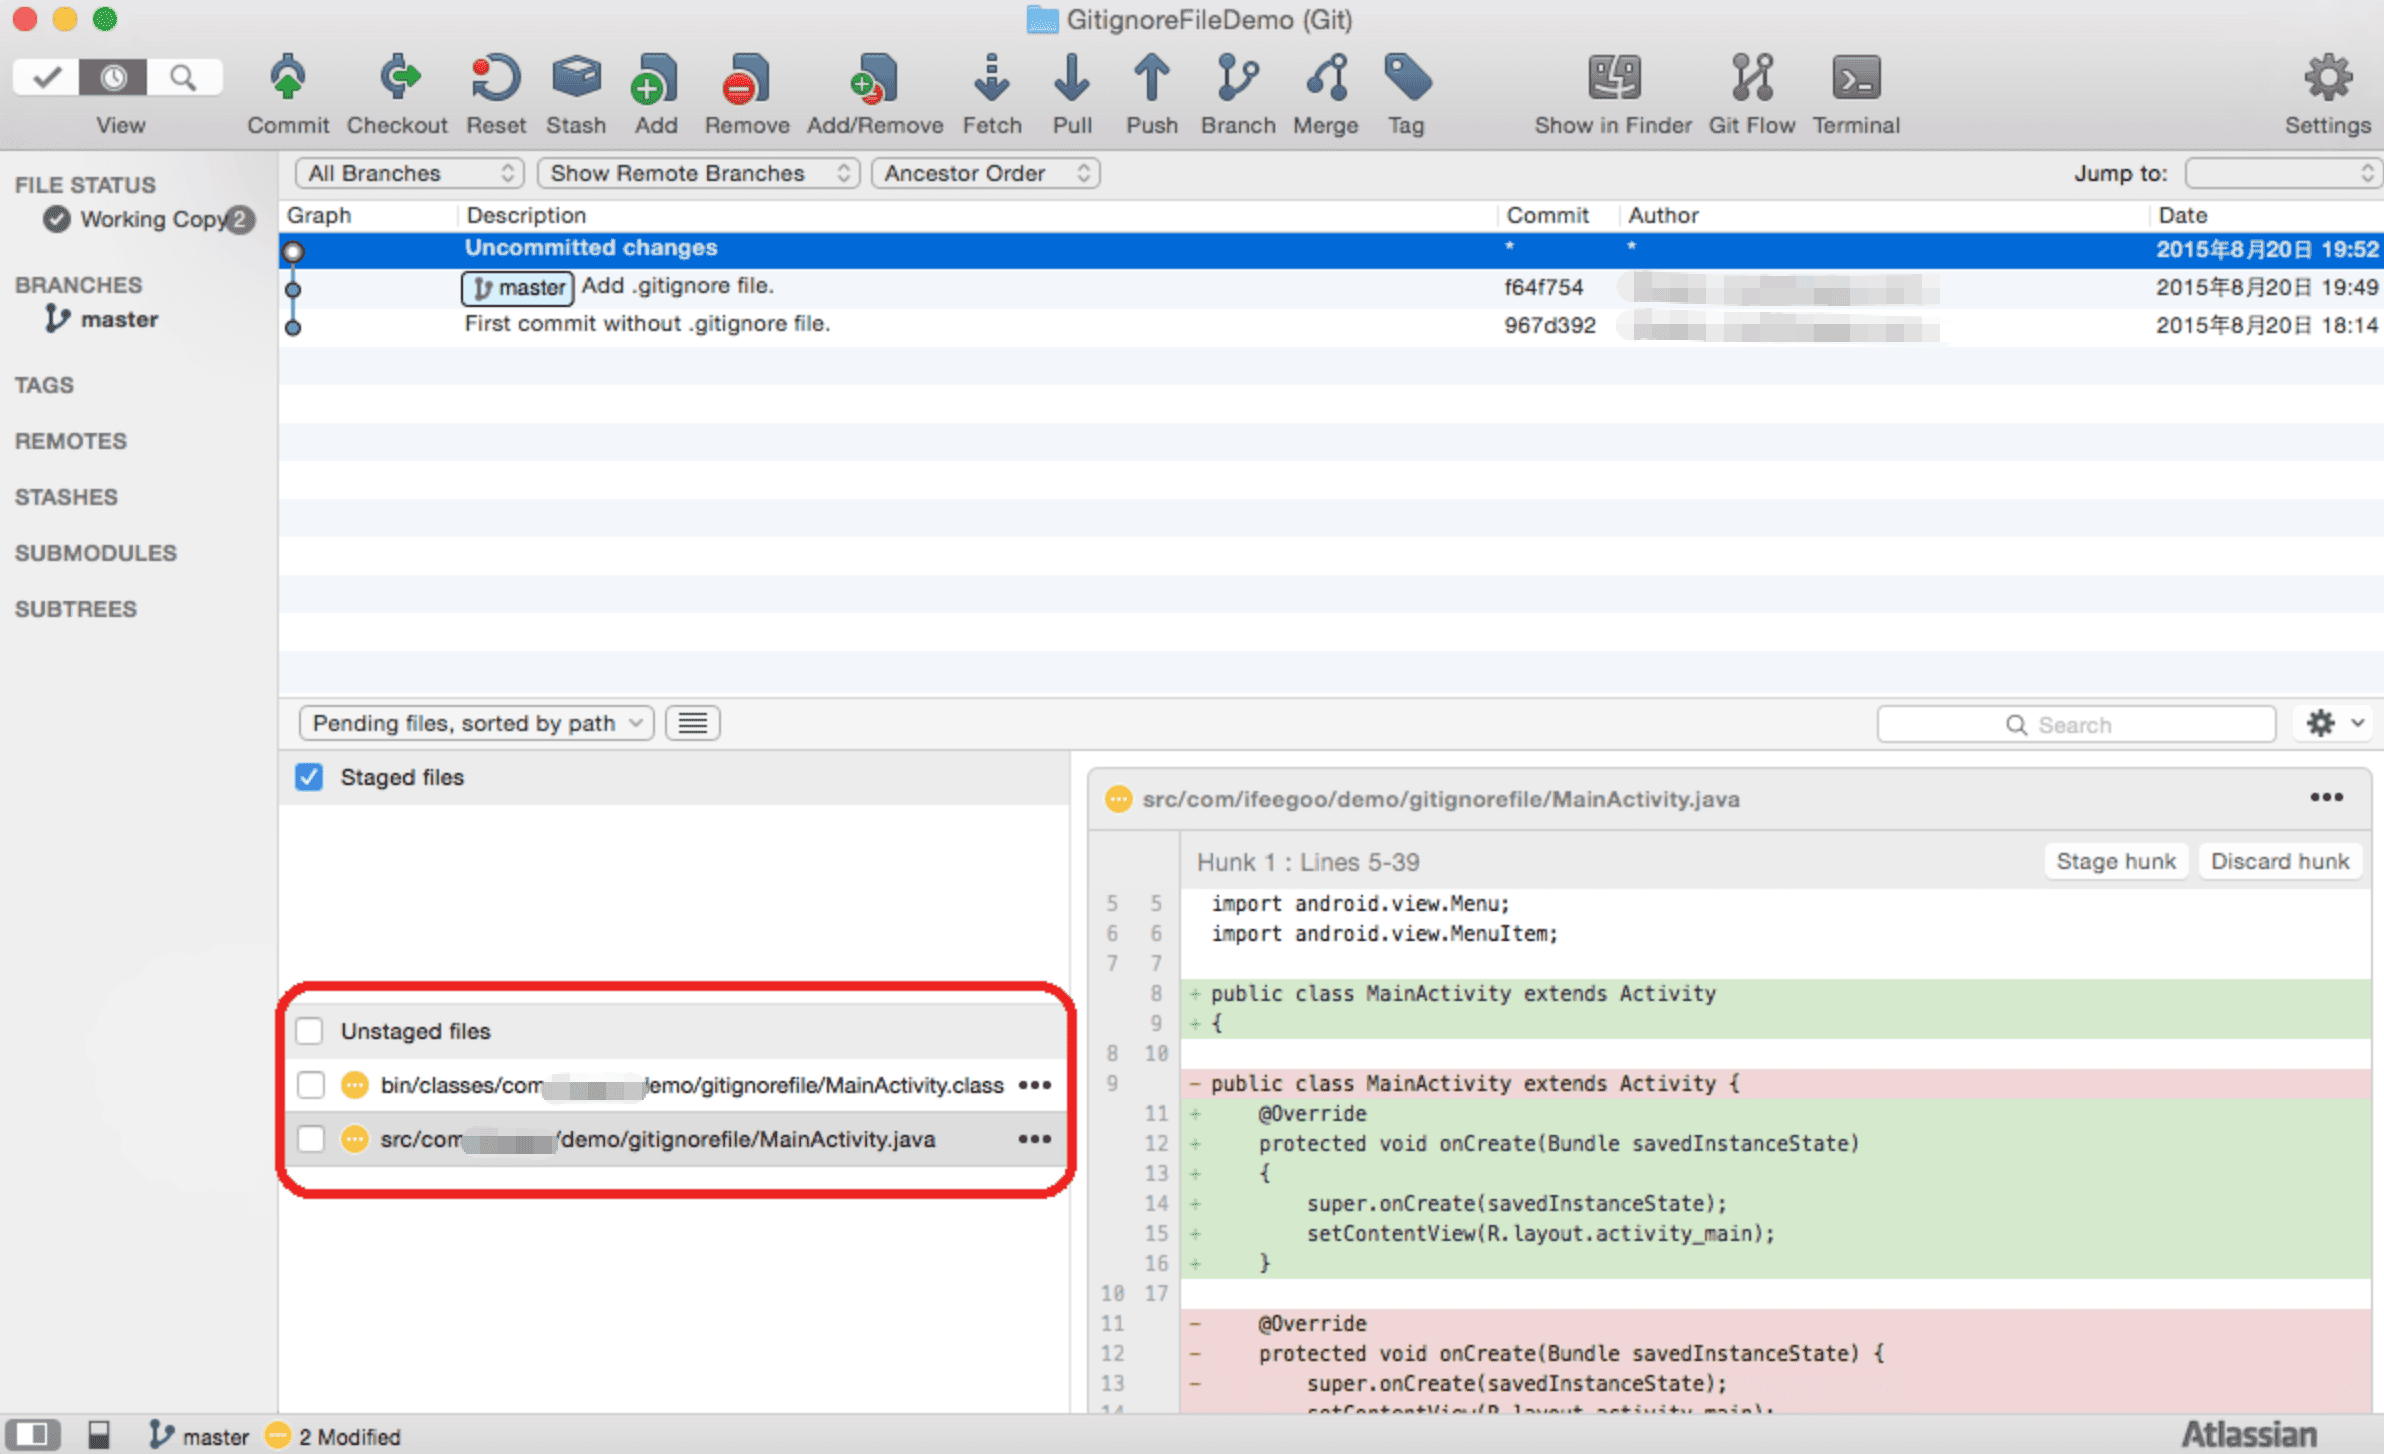Image resolution: width=2384 pixels, height=1454 pixels.
Task: Click the Fetch icon in the toolbar
Action: coord(991,78)
